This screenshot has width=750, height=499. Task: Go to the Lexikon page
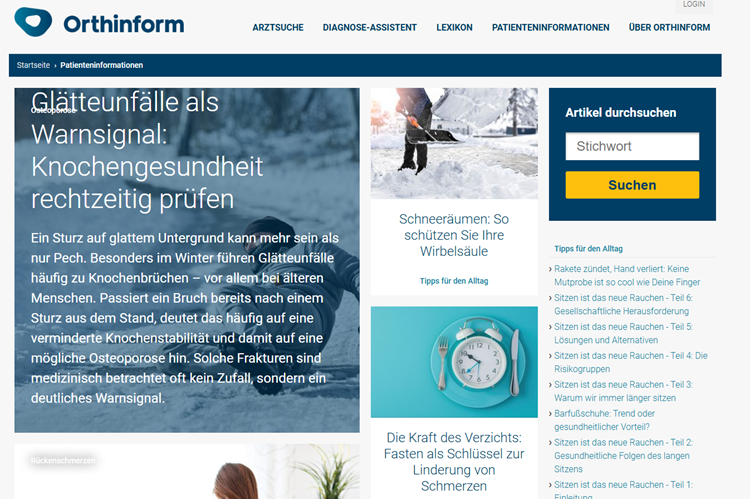point(454,28)
